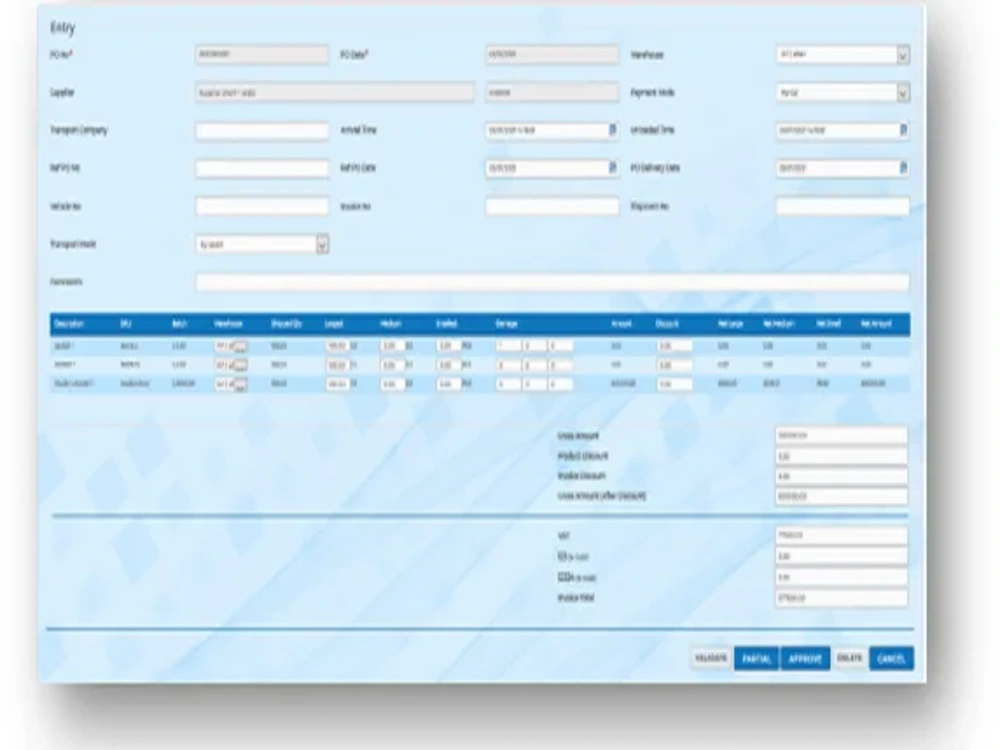Click the Discount column header
The width and height of the screenshot is (1000, 750).
click(667, 324)
